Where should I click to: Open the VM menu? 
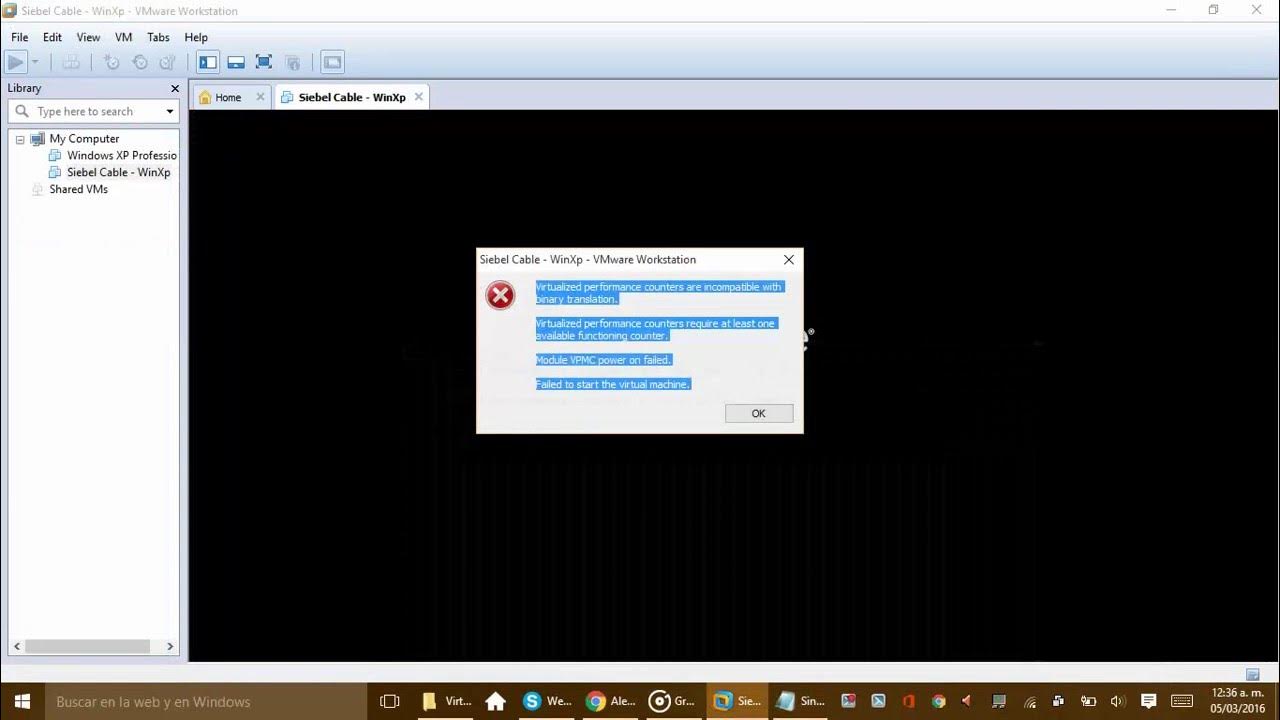coord(123,37)
